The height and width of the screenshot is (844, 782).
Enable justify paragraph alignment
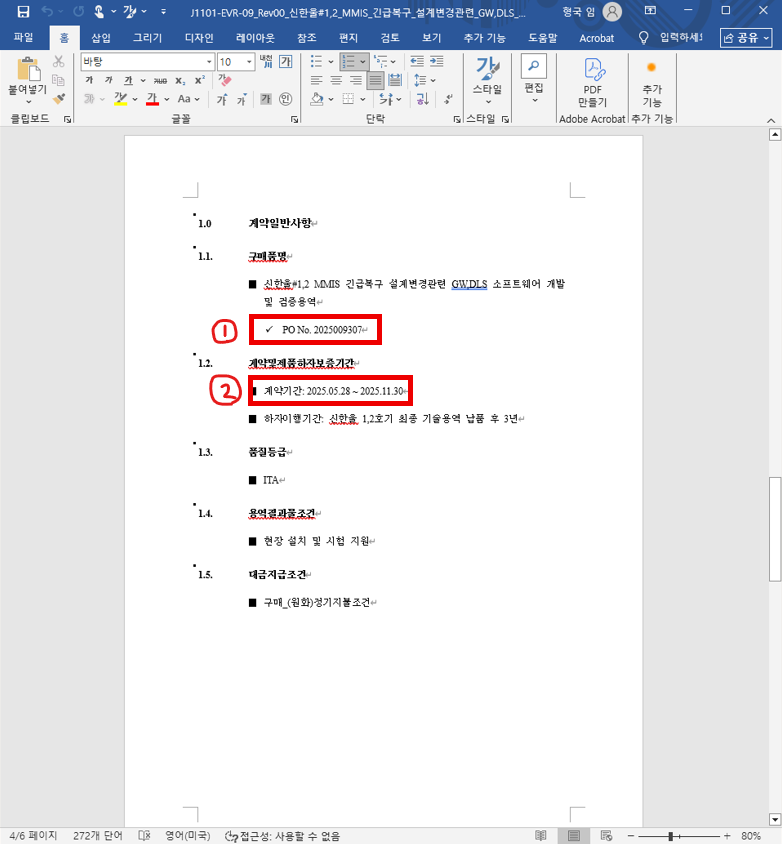pyautogui.click(x=376, y=80)
